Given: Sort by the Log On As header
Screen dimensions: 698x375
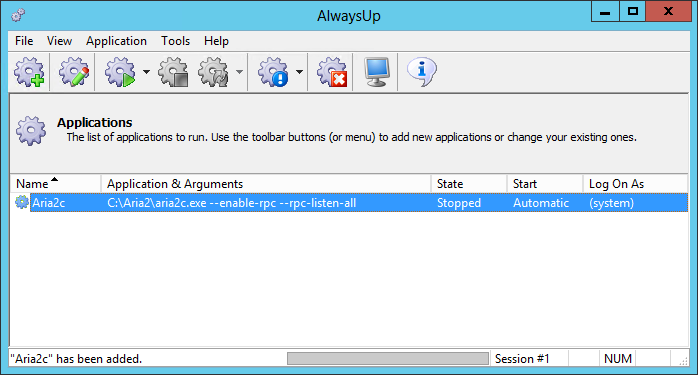Looking at the screenshot, I should (635, 183).
